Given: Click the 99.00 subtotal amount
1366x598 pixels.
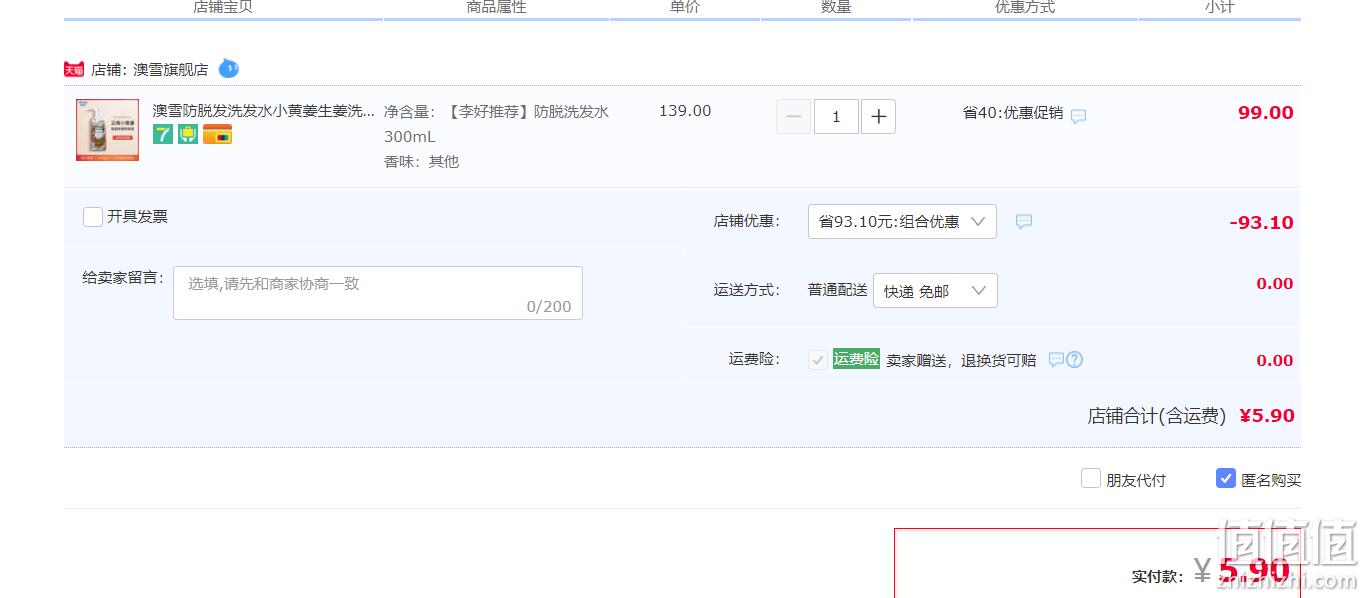Looking at the screenshot, I should click(1266, 113).
